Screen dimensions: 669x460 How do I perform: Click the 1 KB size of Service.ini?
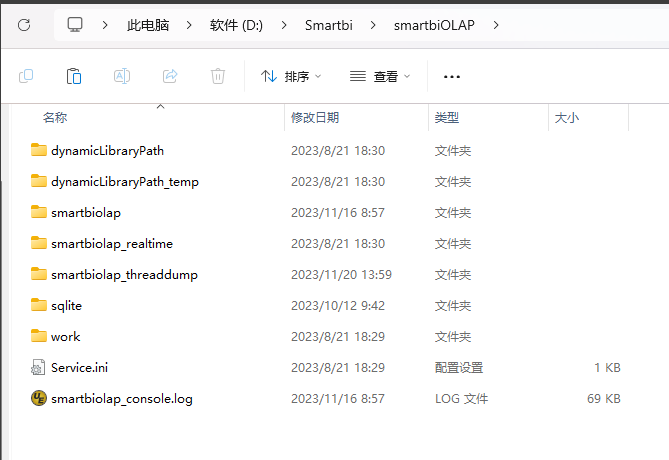pyautogui.click(x=608, y=367)
